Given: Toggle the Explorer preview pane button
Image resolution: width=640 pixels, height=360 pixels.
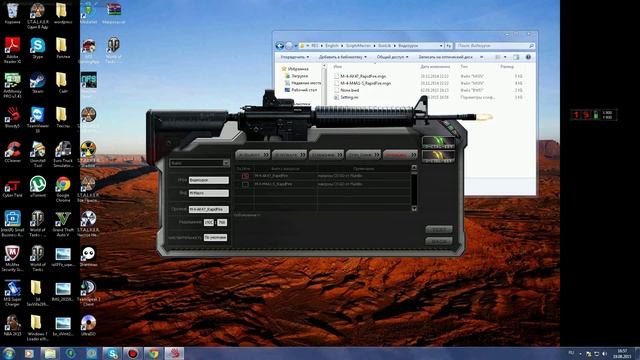Looking at the screenshot, I should 516,57.
